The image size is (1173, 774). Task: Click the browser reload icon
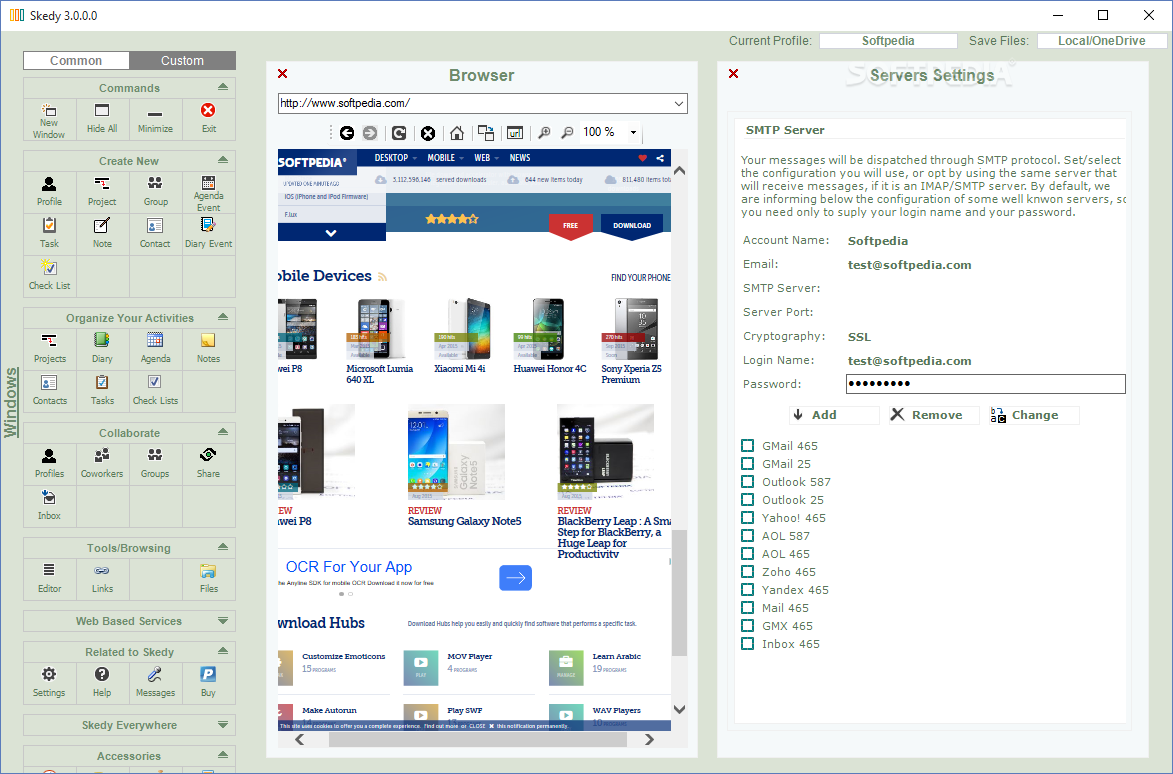pos(399,133)
